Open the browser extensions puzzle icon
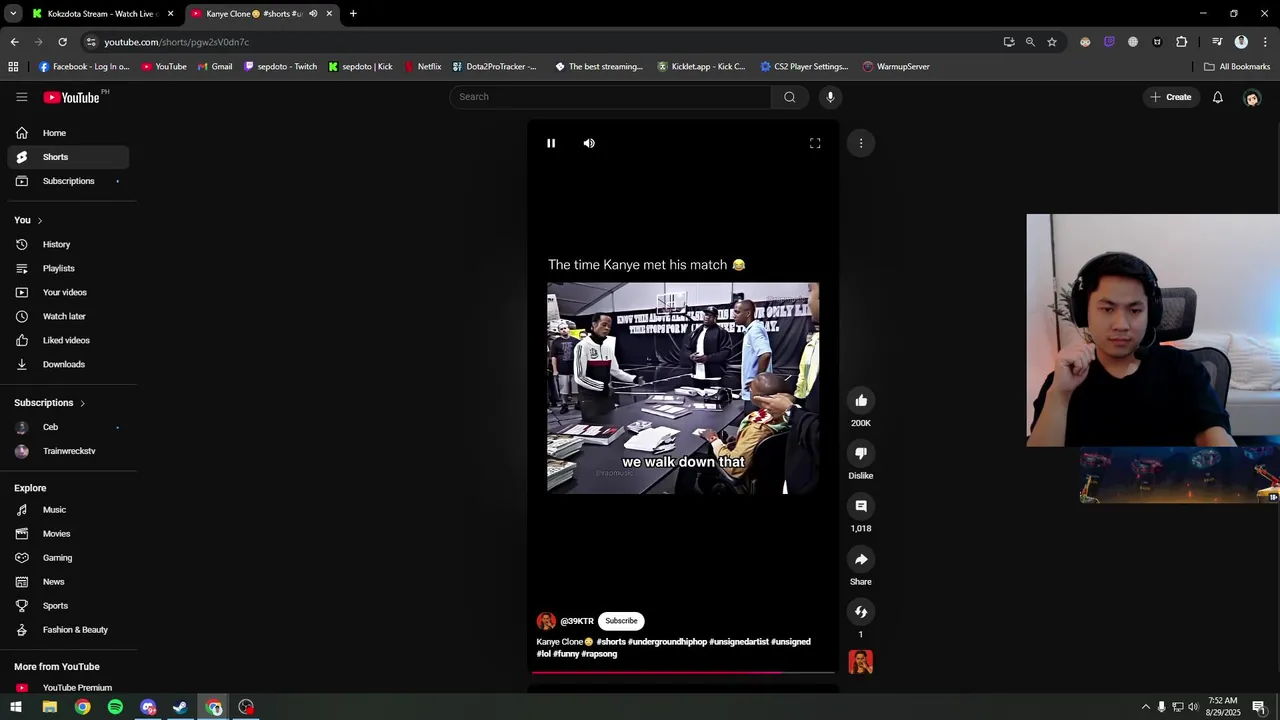1280x720 pixels. (1182, 42)
